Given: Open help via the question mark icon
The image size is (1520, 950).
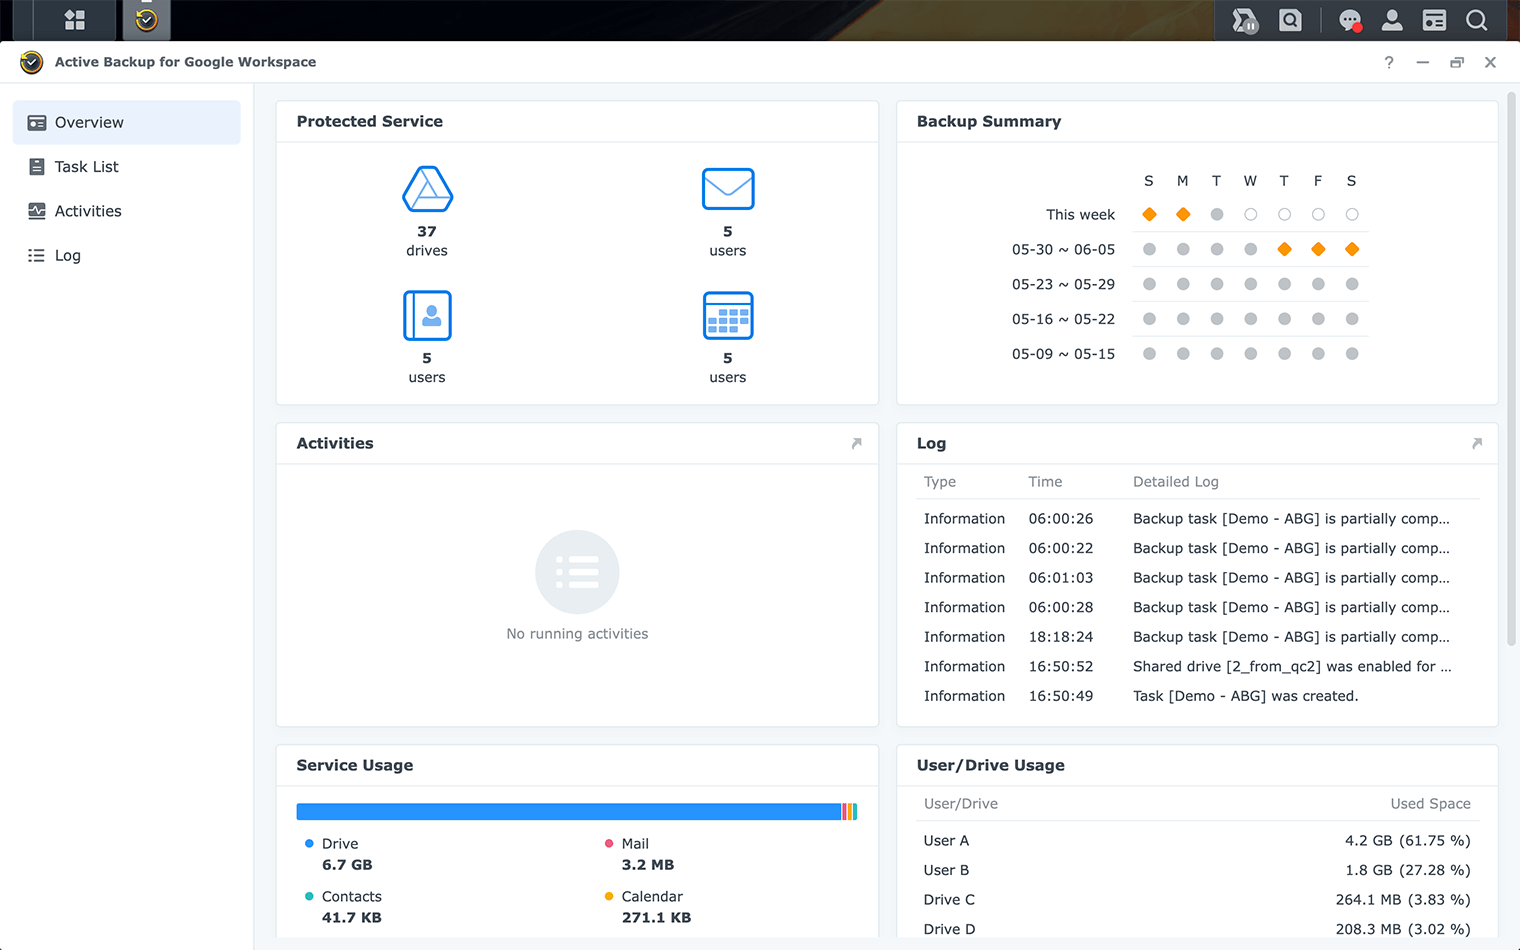Looking at the screenshot, I should tap(1388, 62).
